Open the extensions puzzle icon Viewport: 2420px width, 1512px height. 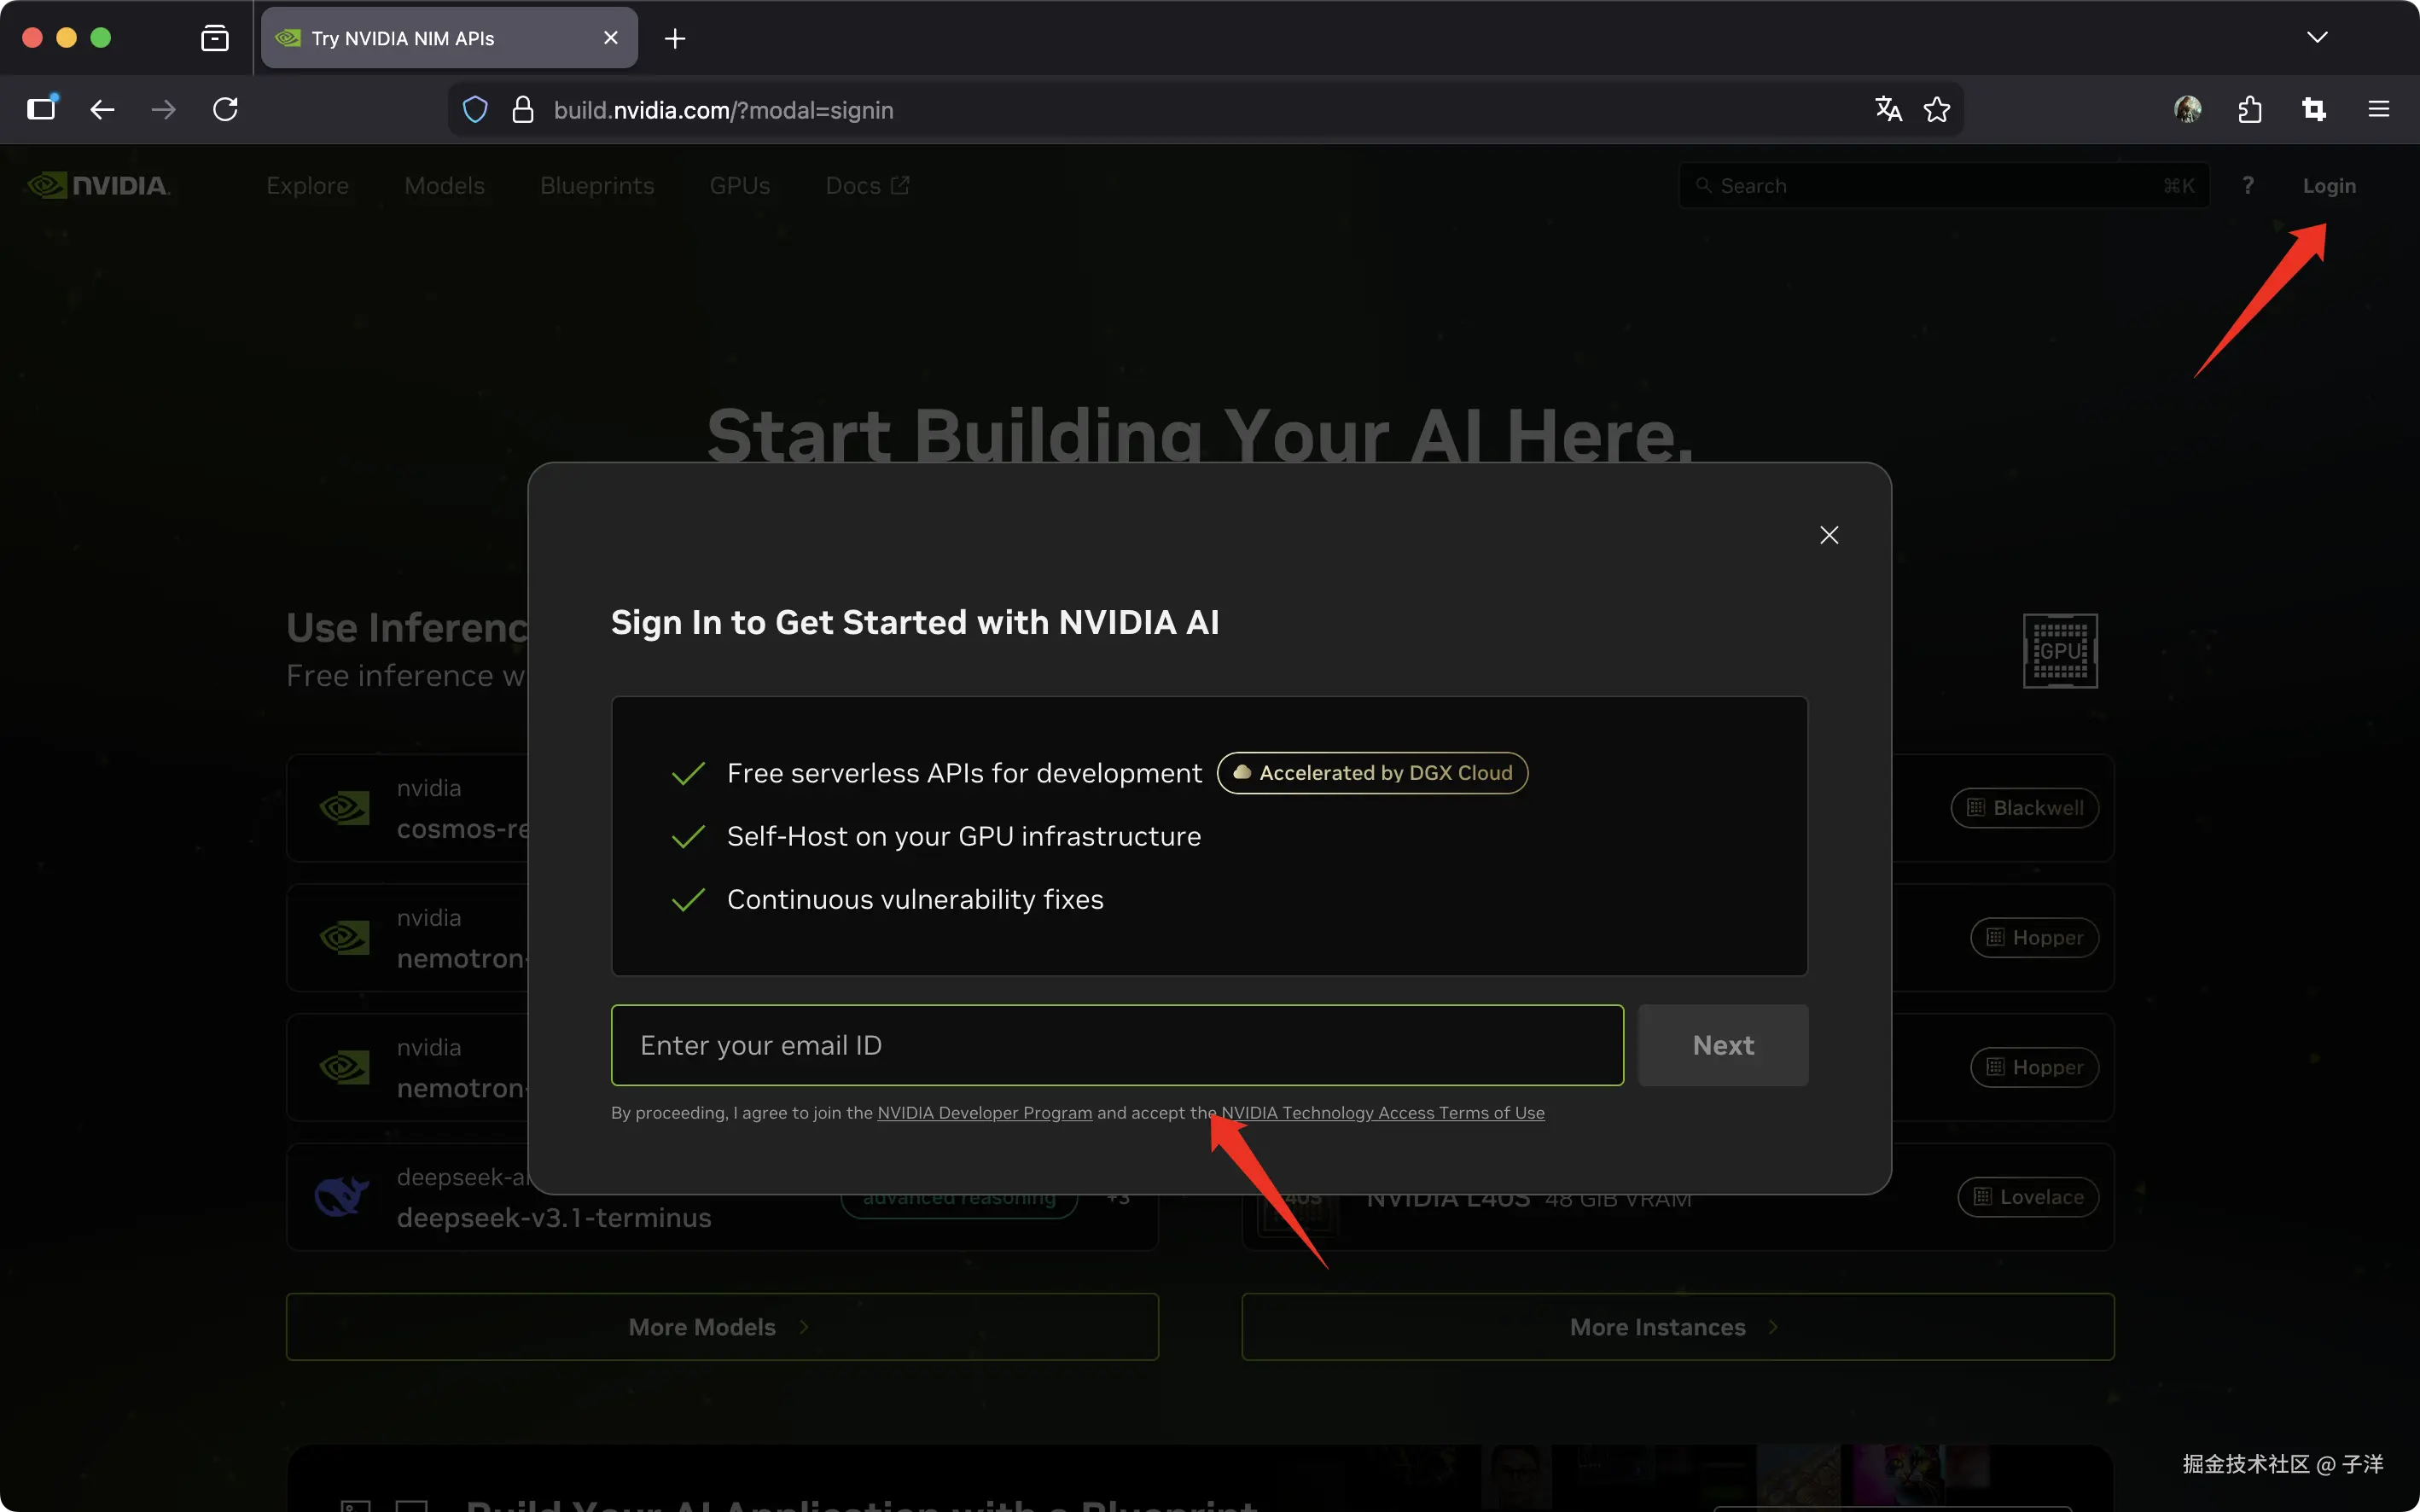coord(2250,109)
